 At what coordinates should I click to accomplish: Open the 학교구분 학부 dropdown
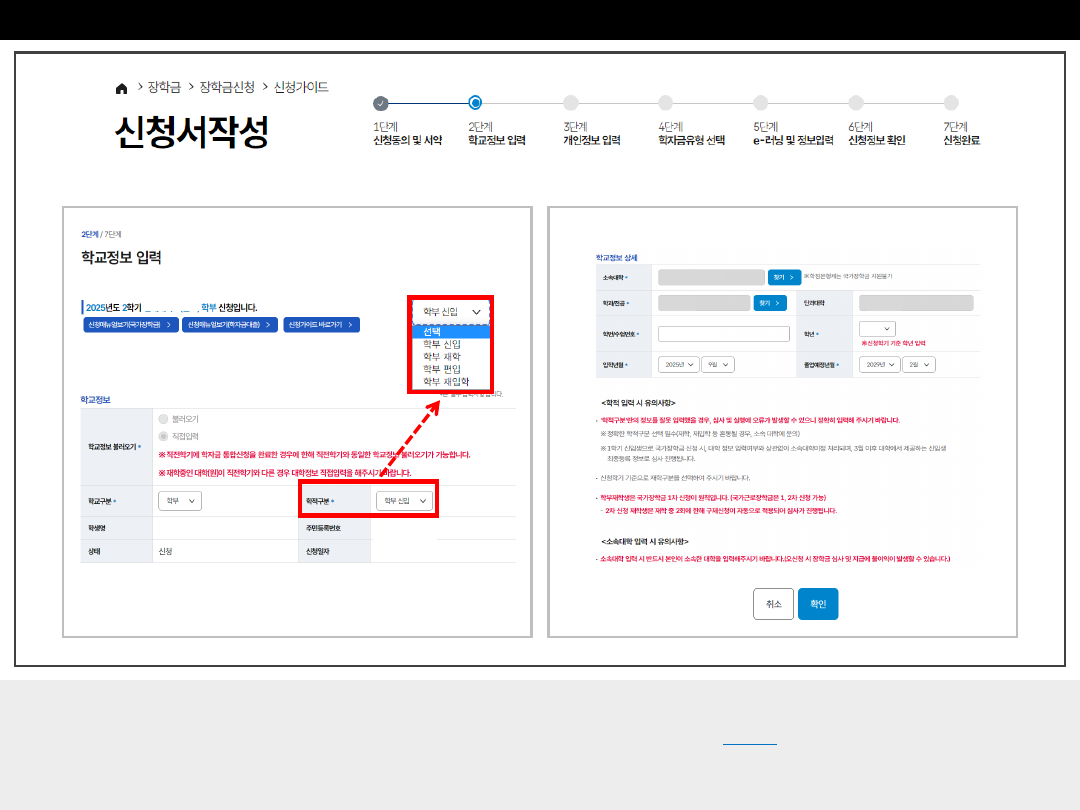tap(180, 500)
